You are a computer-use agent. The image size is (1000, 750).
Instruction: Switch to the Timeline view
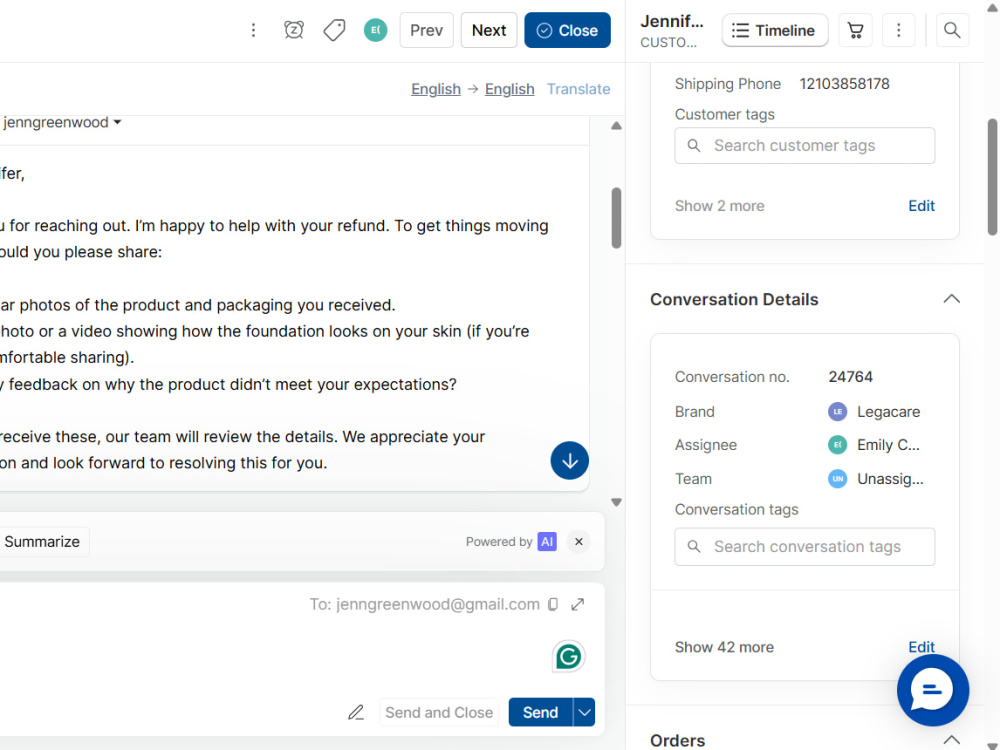775,30
